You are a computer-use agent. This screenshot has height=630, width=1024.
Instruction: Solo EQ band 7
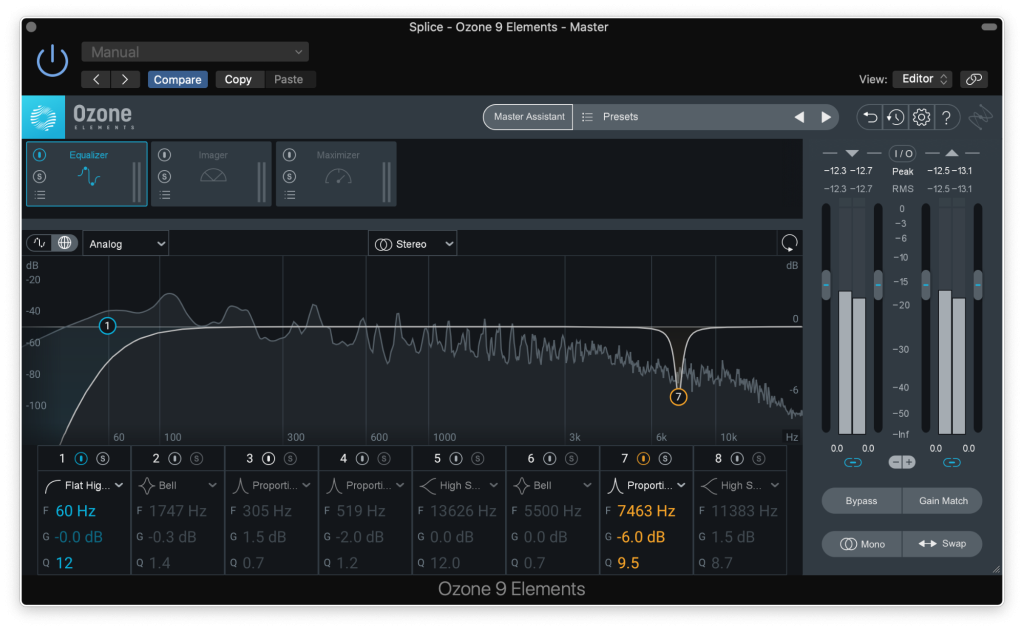pos(665,459)
